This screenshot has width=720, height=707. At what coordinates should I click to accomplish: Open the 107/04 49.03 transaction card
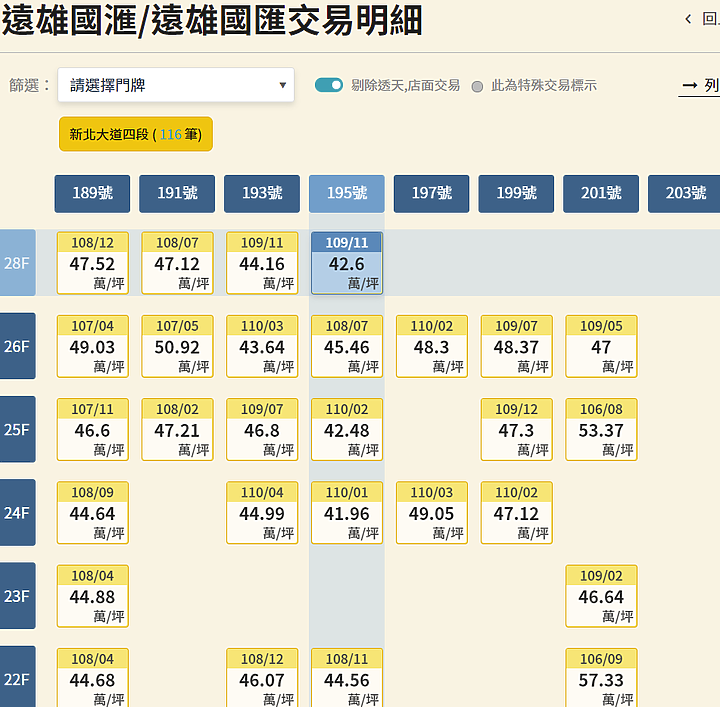pos(93,346)
